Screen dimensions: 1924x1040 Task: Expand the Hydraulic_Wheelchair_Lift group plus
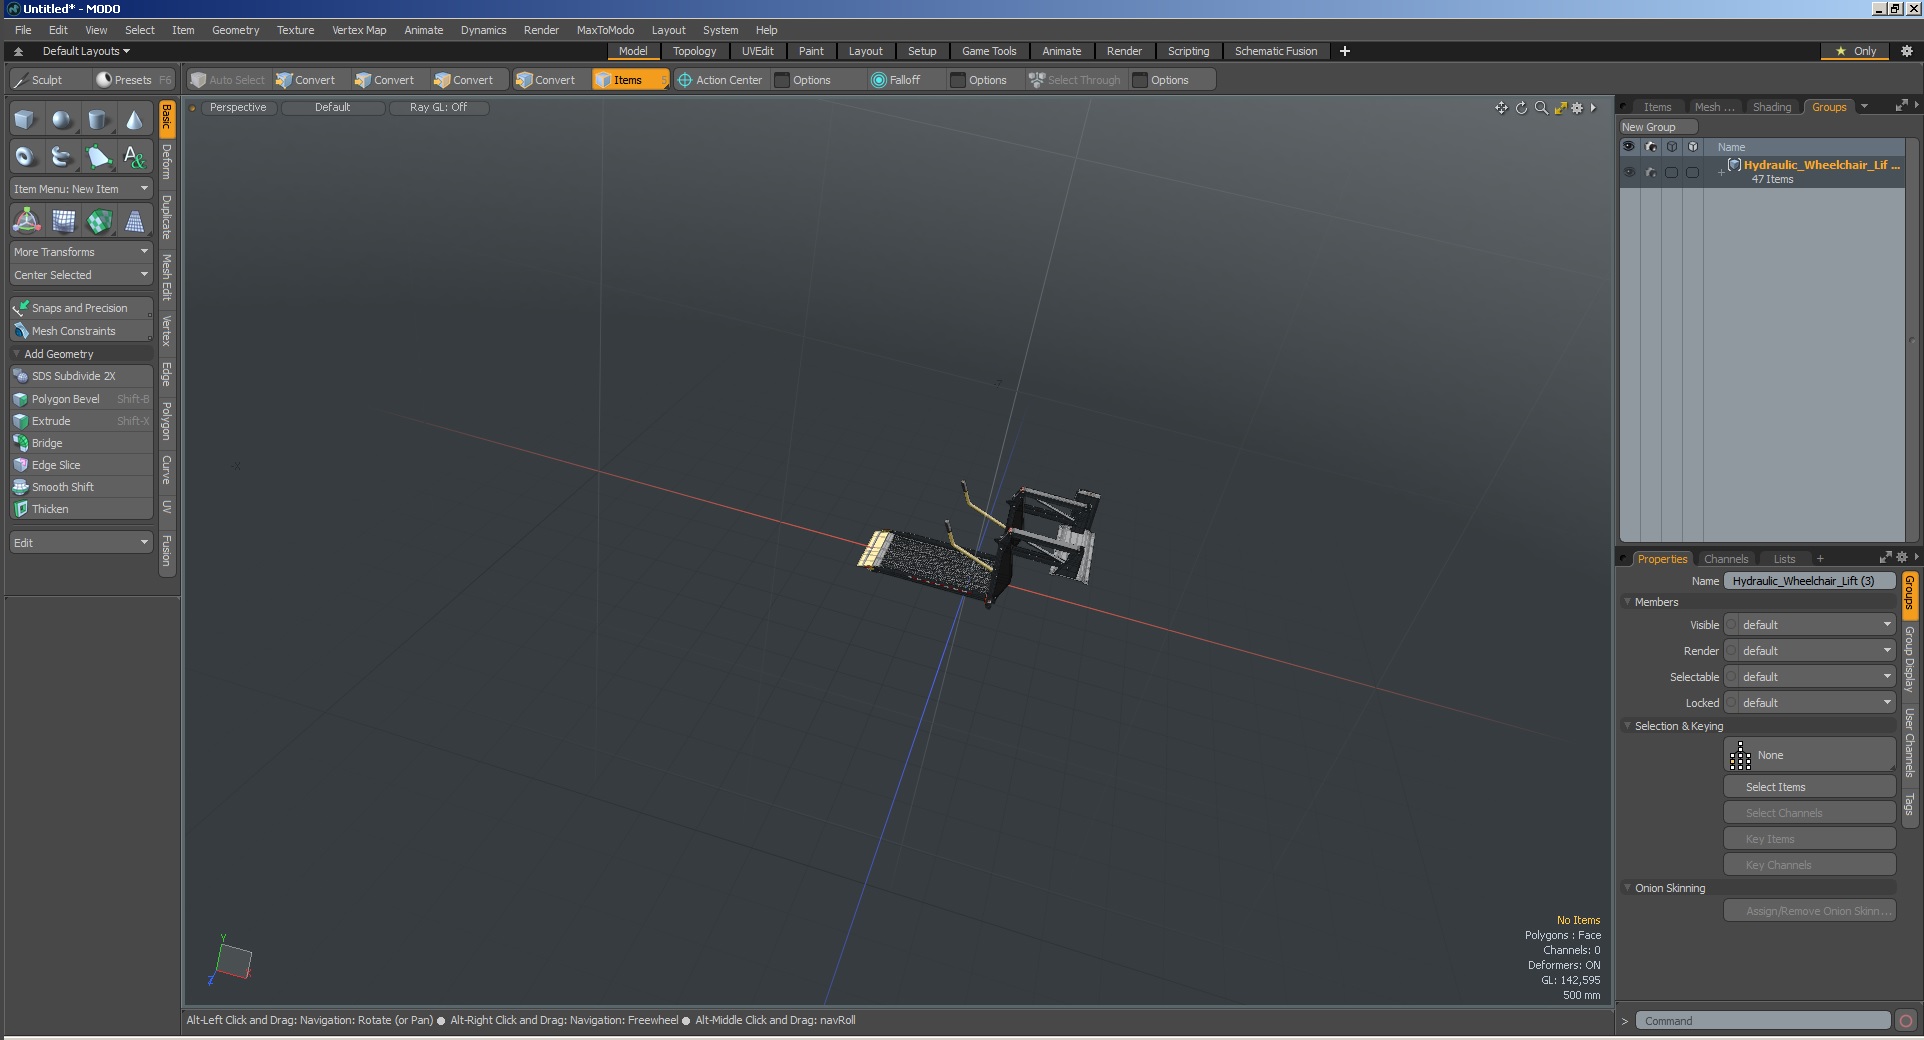[1721, 172]
